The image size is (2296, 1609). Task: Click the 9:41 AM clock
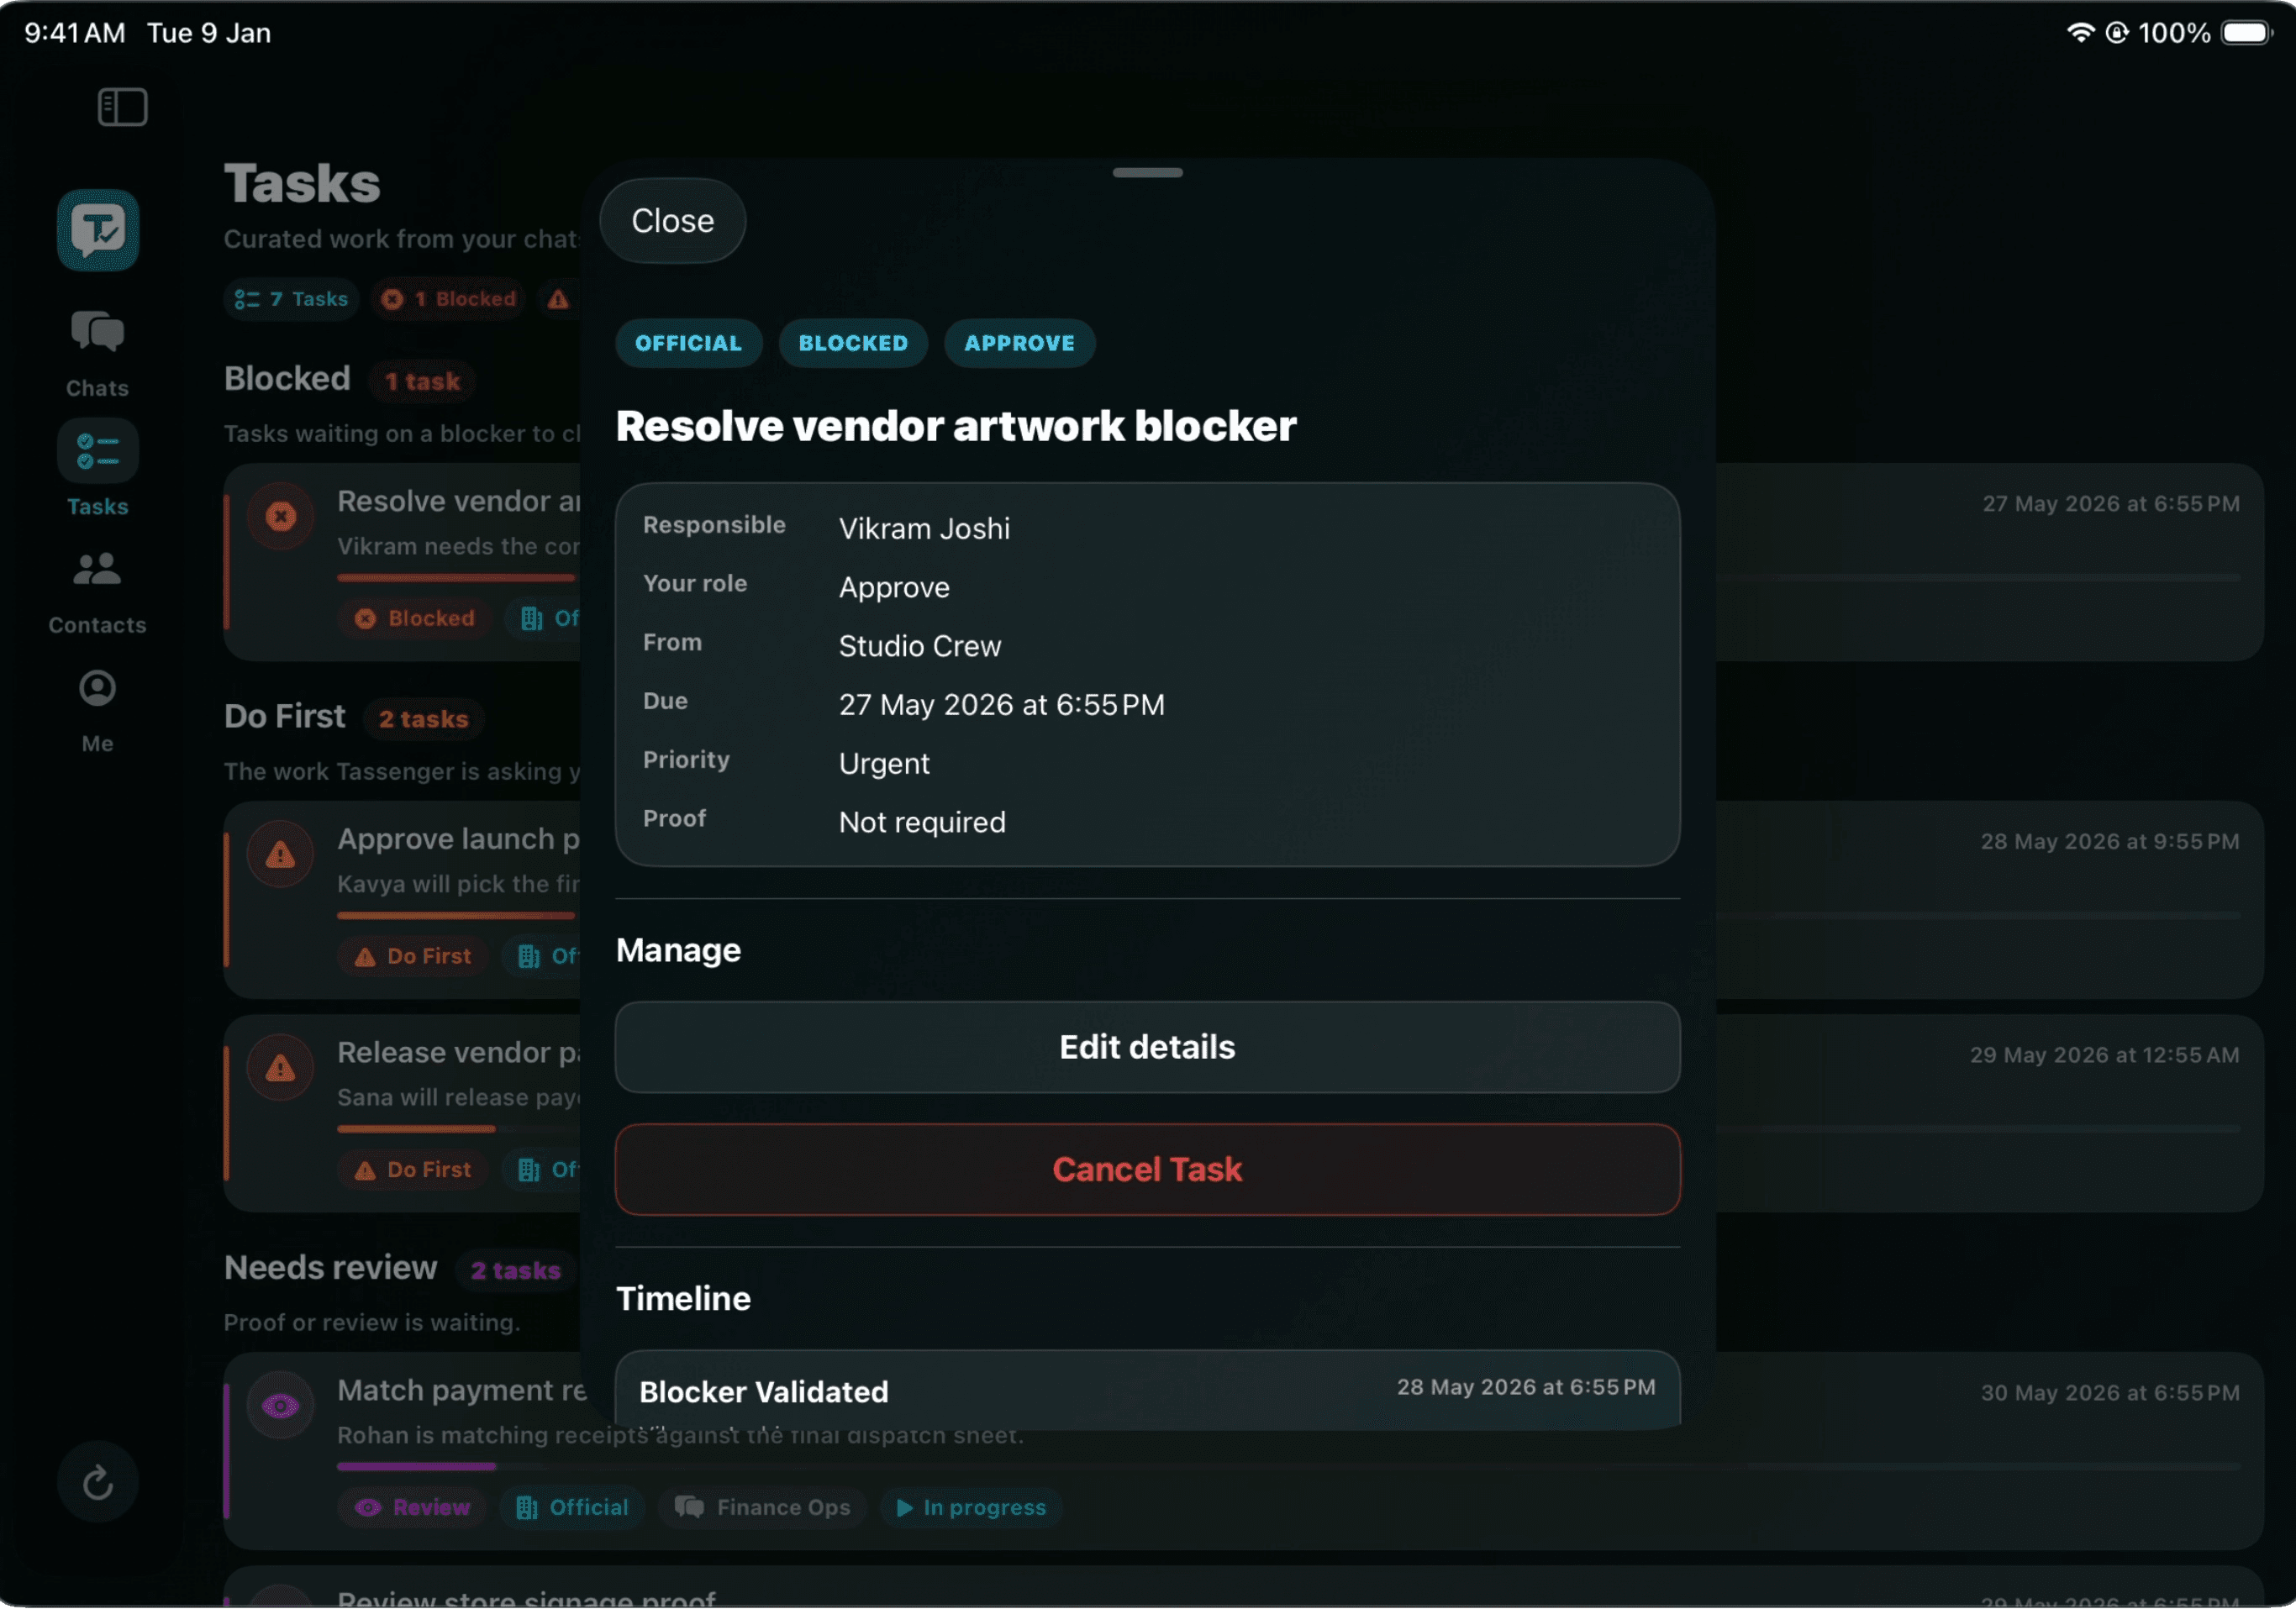click(75, 33)
